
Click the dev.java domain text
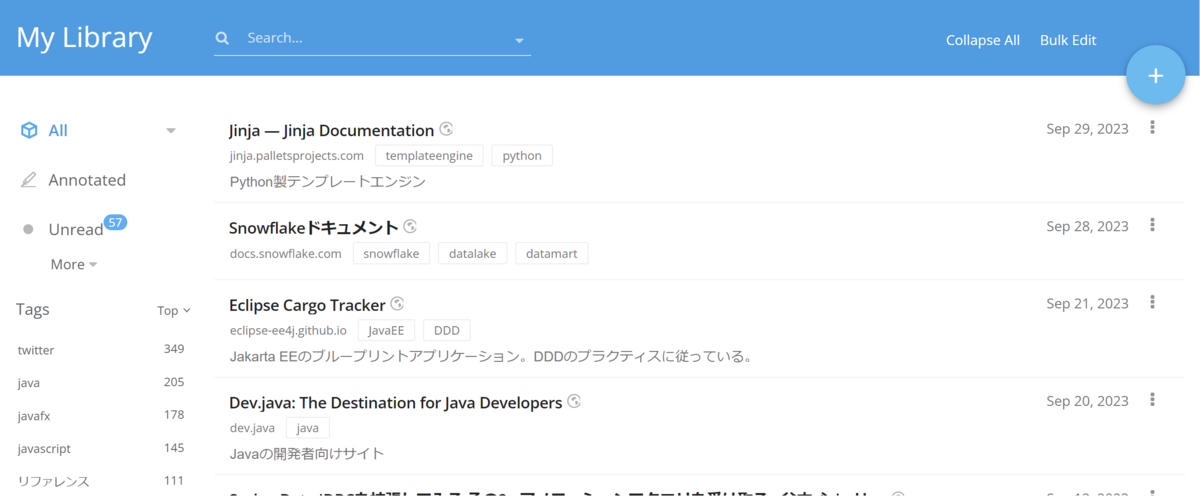pos(252,429)
